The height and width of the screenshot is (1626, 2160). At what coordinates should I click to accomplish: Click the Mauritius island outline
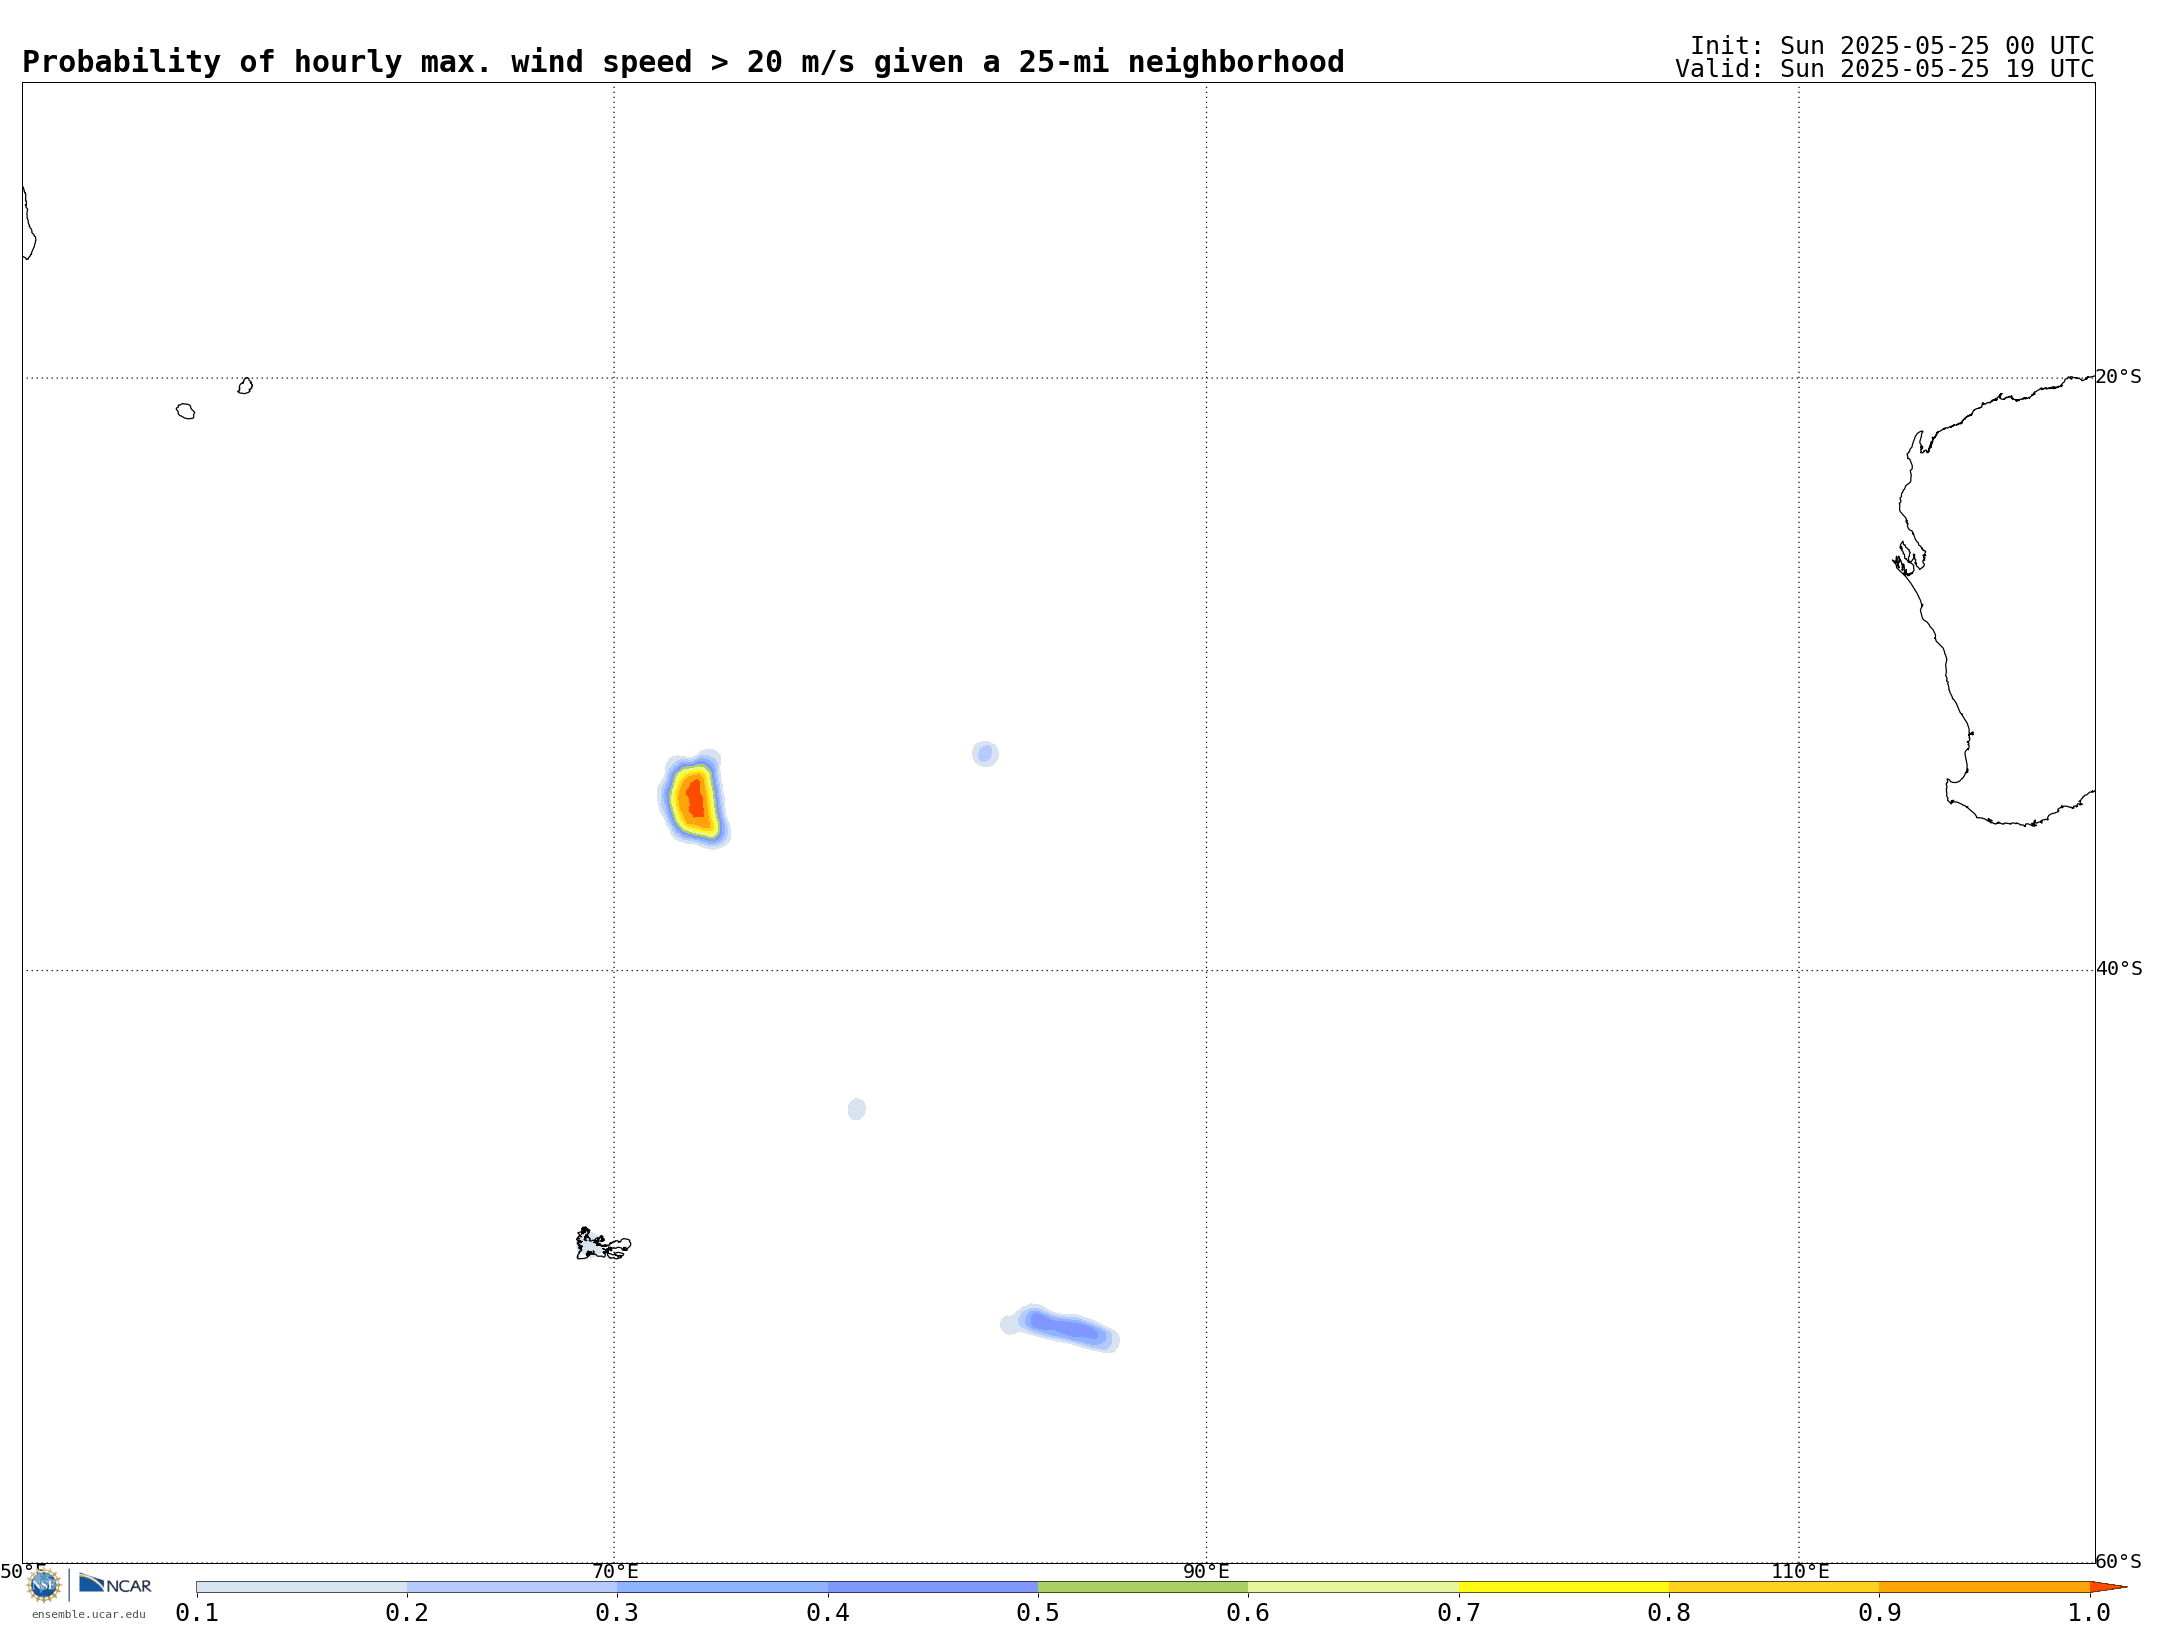(x=245, y=386)
